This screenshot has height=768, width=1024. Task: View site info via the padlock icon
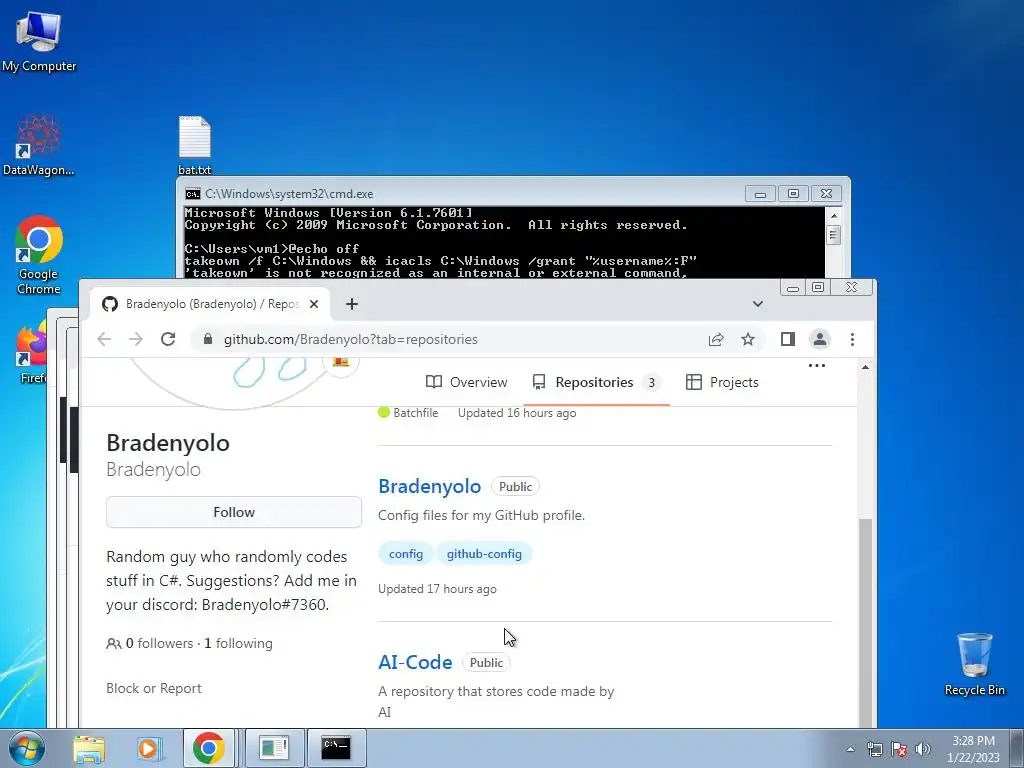tap(208, 339)
